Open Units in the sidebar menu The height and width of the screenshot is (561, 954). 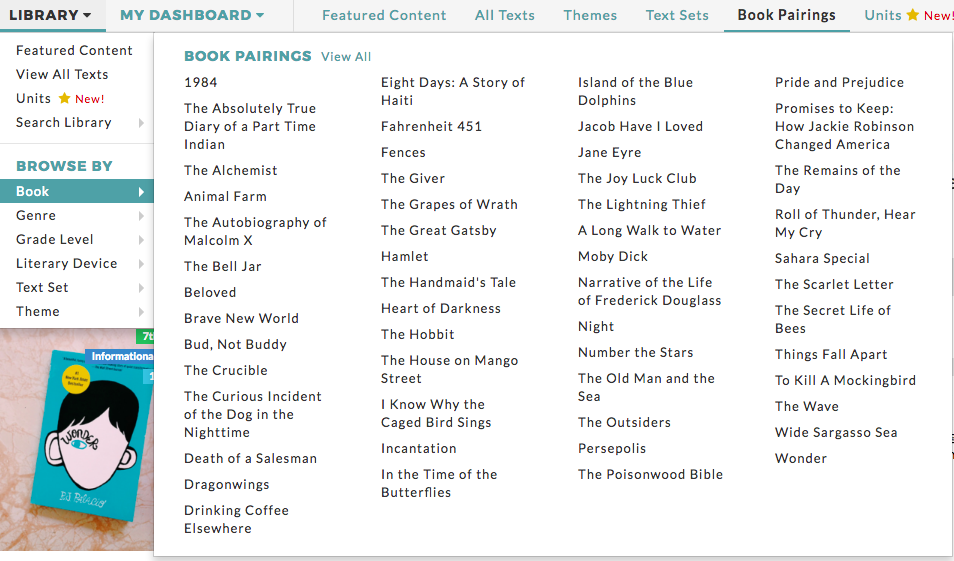click(33, 99)
